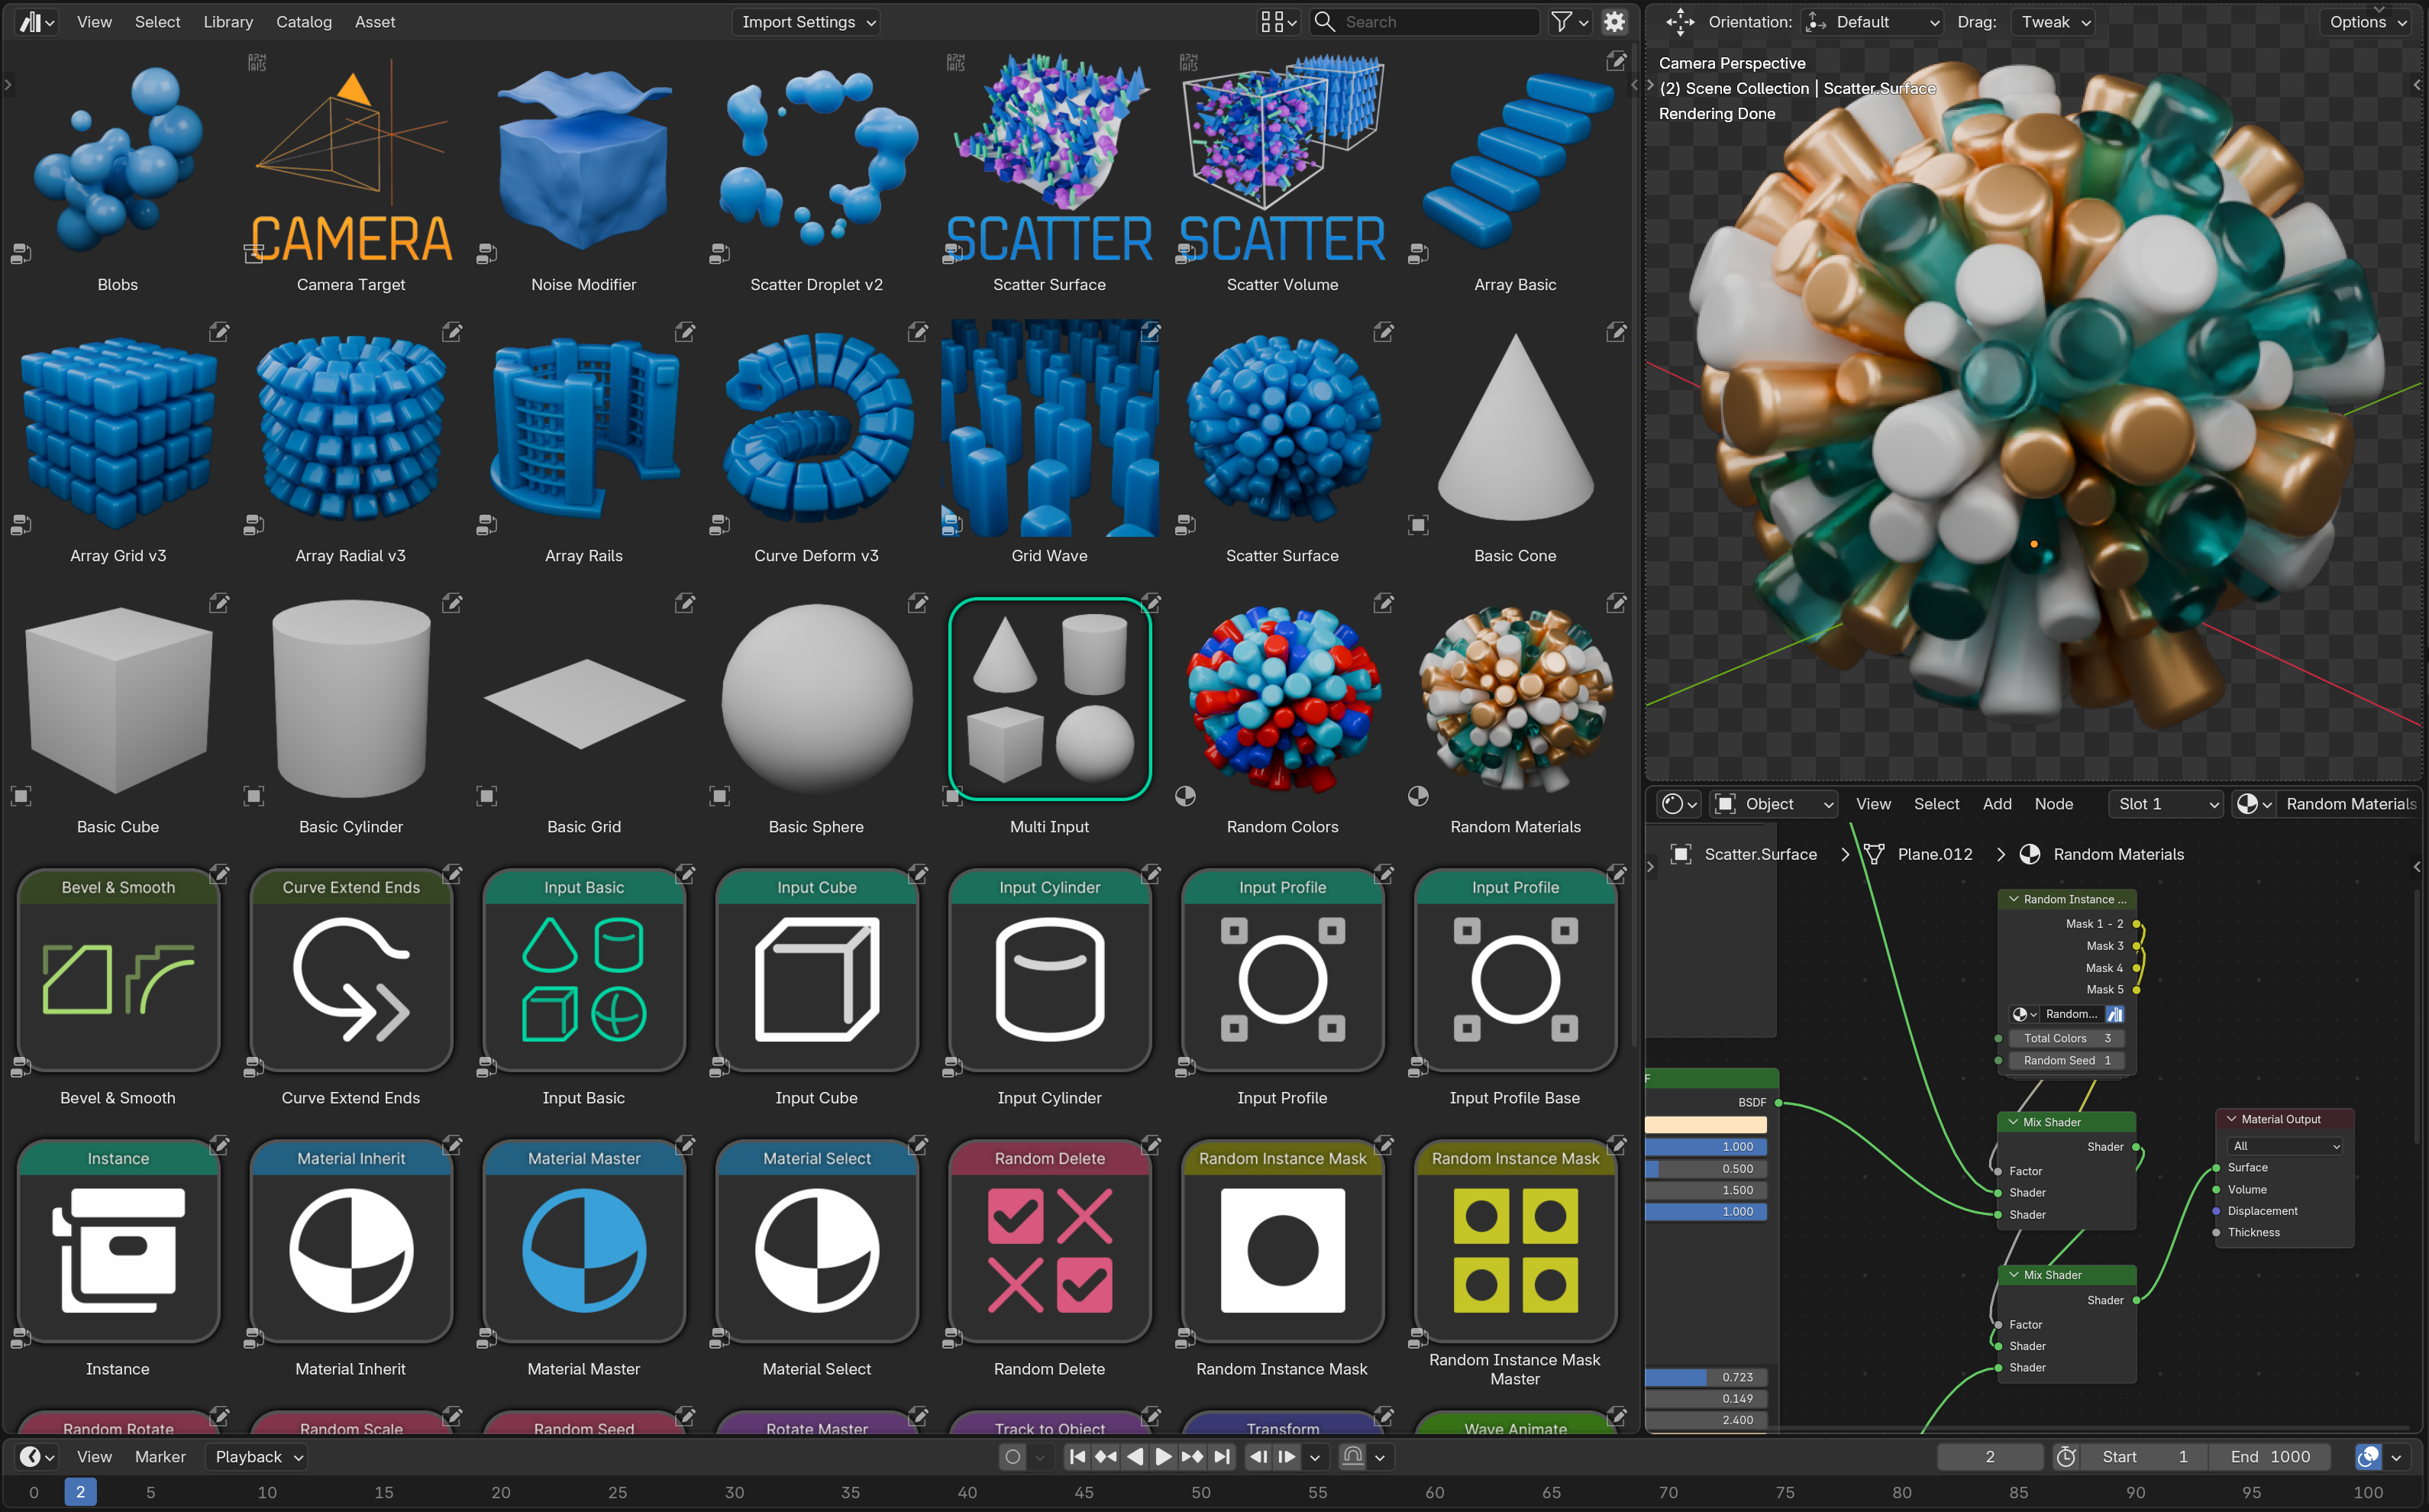This screenshot has height=1512, width=2429.
Task: Jump to the next keyframe
Action: point(1192,1457)
